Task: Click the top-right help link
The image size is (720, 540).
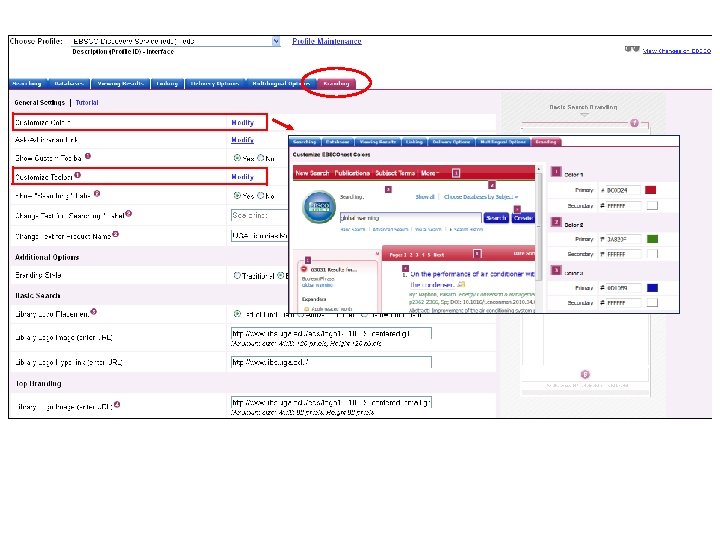Action: coord(676,51)
